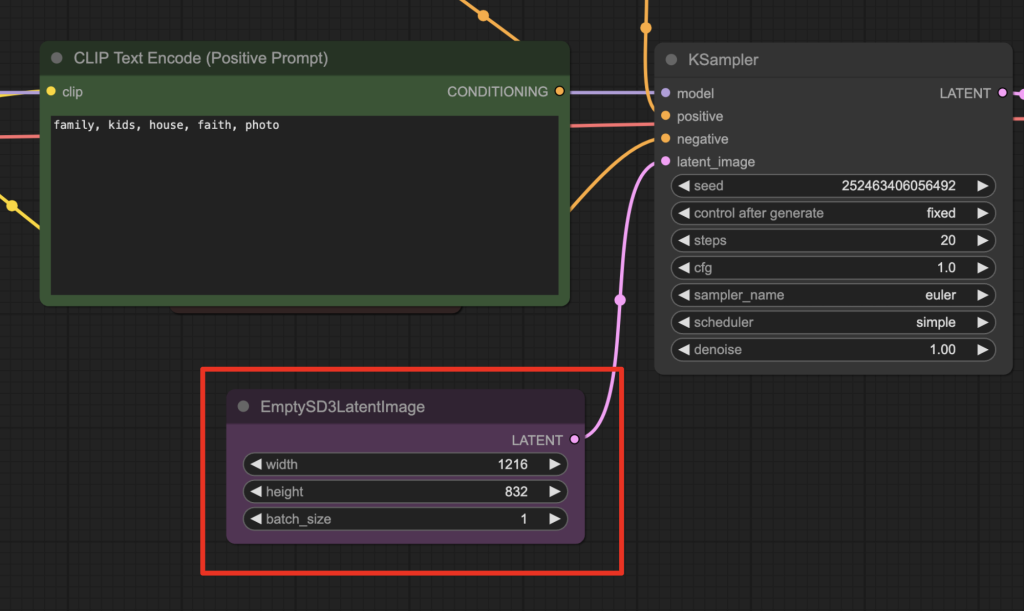Click reroute dot on pink latent link

pos(620,300)
